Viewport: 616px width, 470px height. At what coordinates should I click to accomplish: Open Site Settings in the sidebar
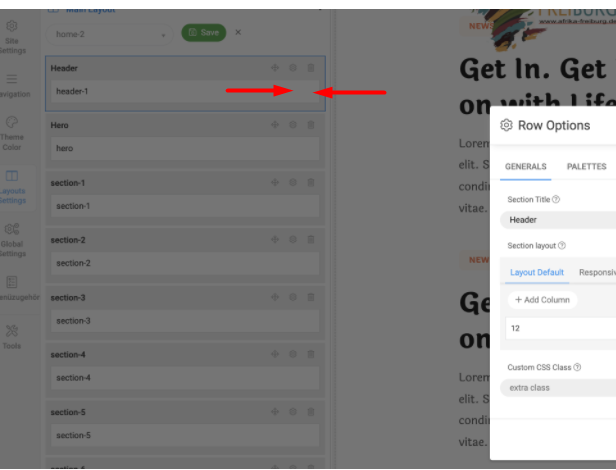tap(12, 37)
